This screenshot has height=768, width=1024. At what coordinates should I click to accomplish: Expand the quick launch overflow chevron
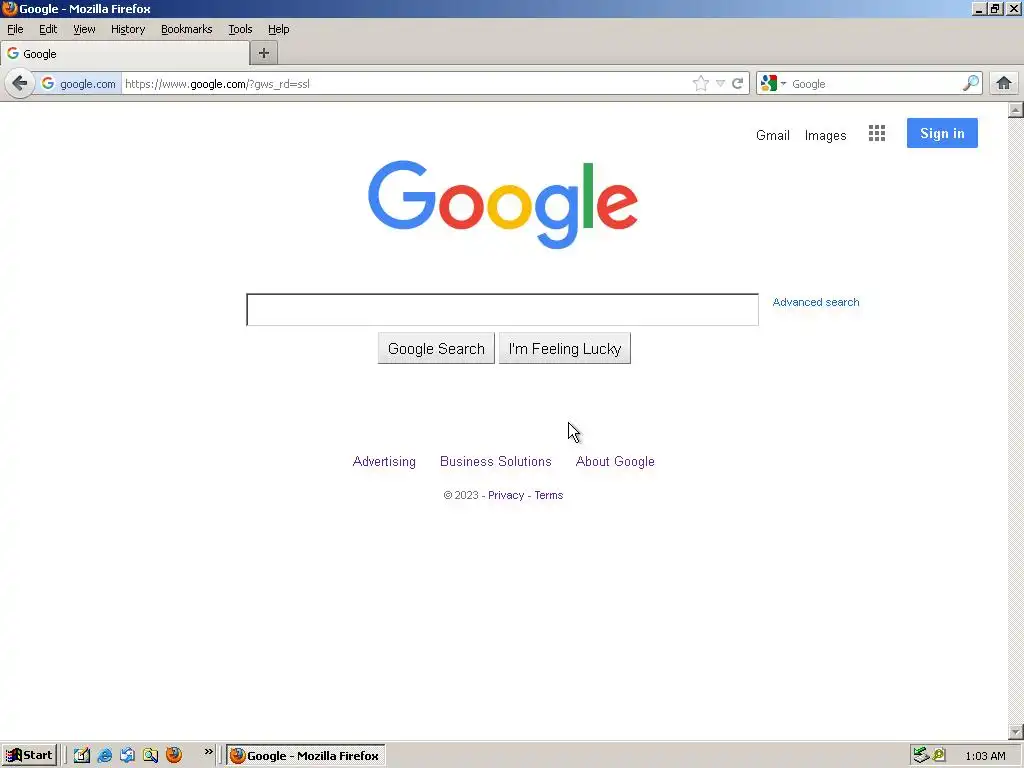point(208,752)
